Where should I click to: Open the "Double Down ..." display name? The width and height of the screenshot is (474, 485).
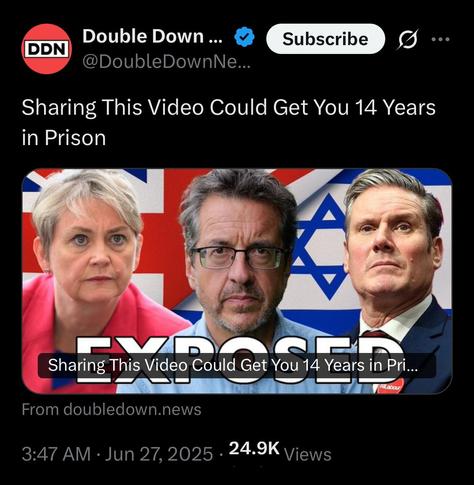click(x=152, y=36)
